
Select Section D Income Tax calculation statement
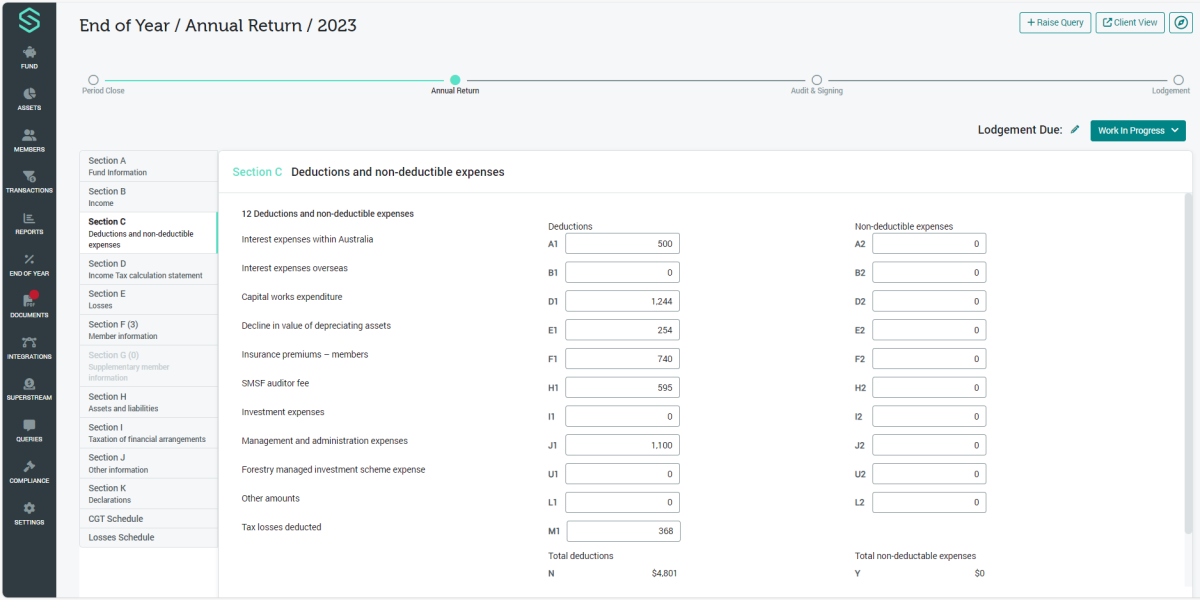tap(148, 270)
